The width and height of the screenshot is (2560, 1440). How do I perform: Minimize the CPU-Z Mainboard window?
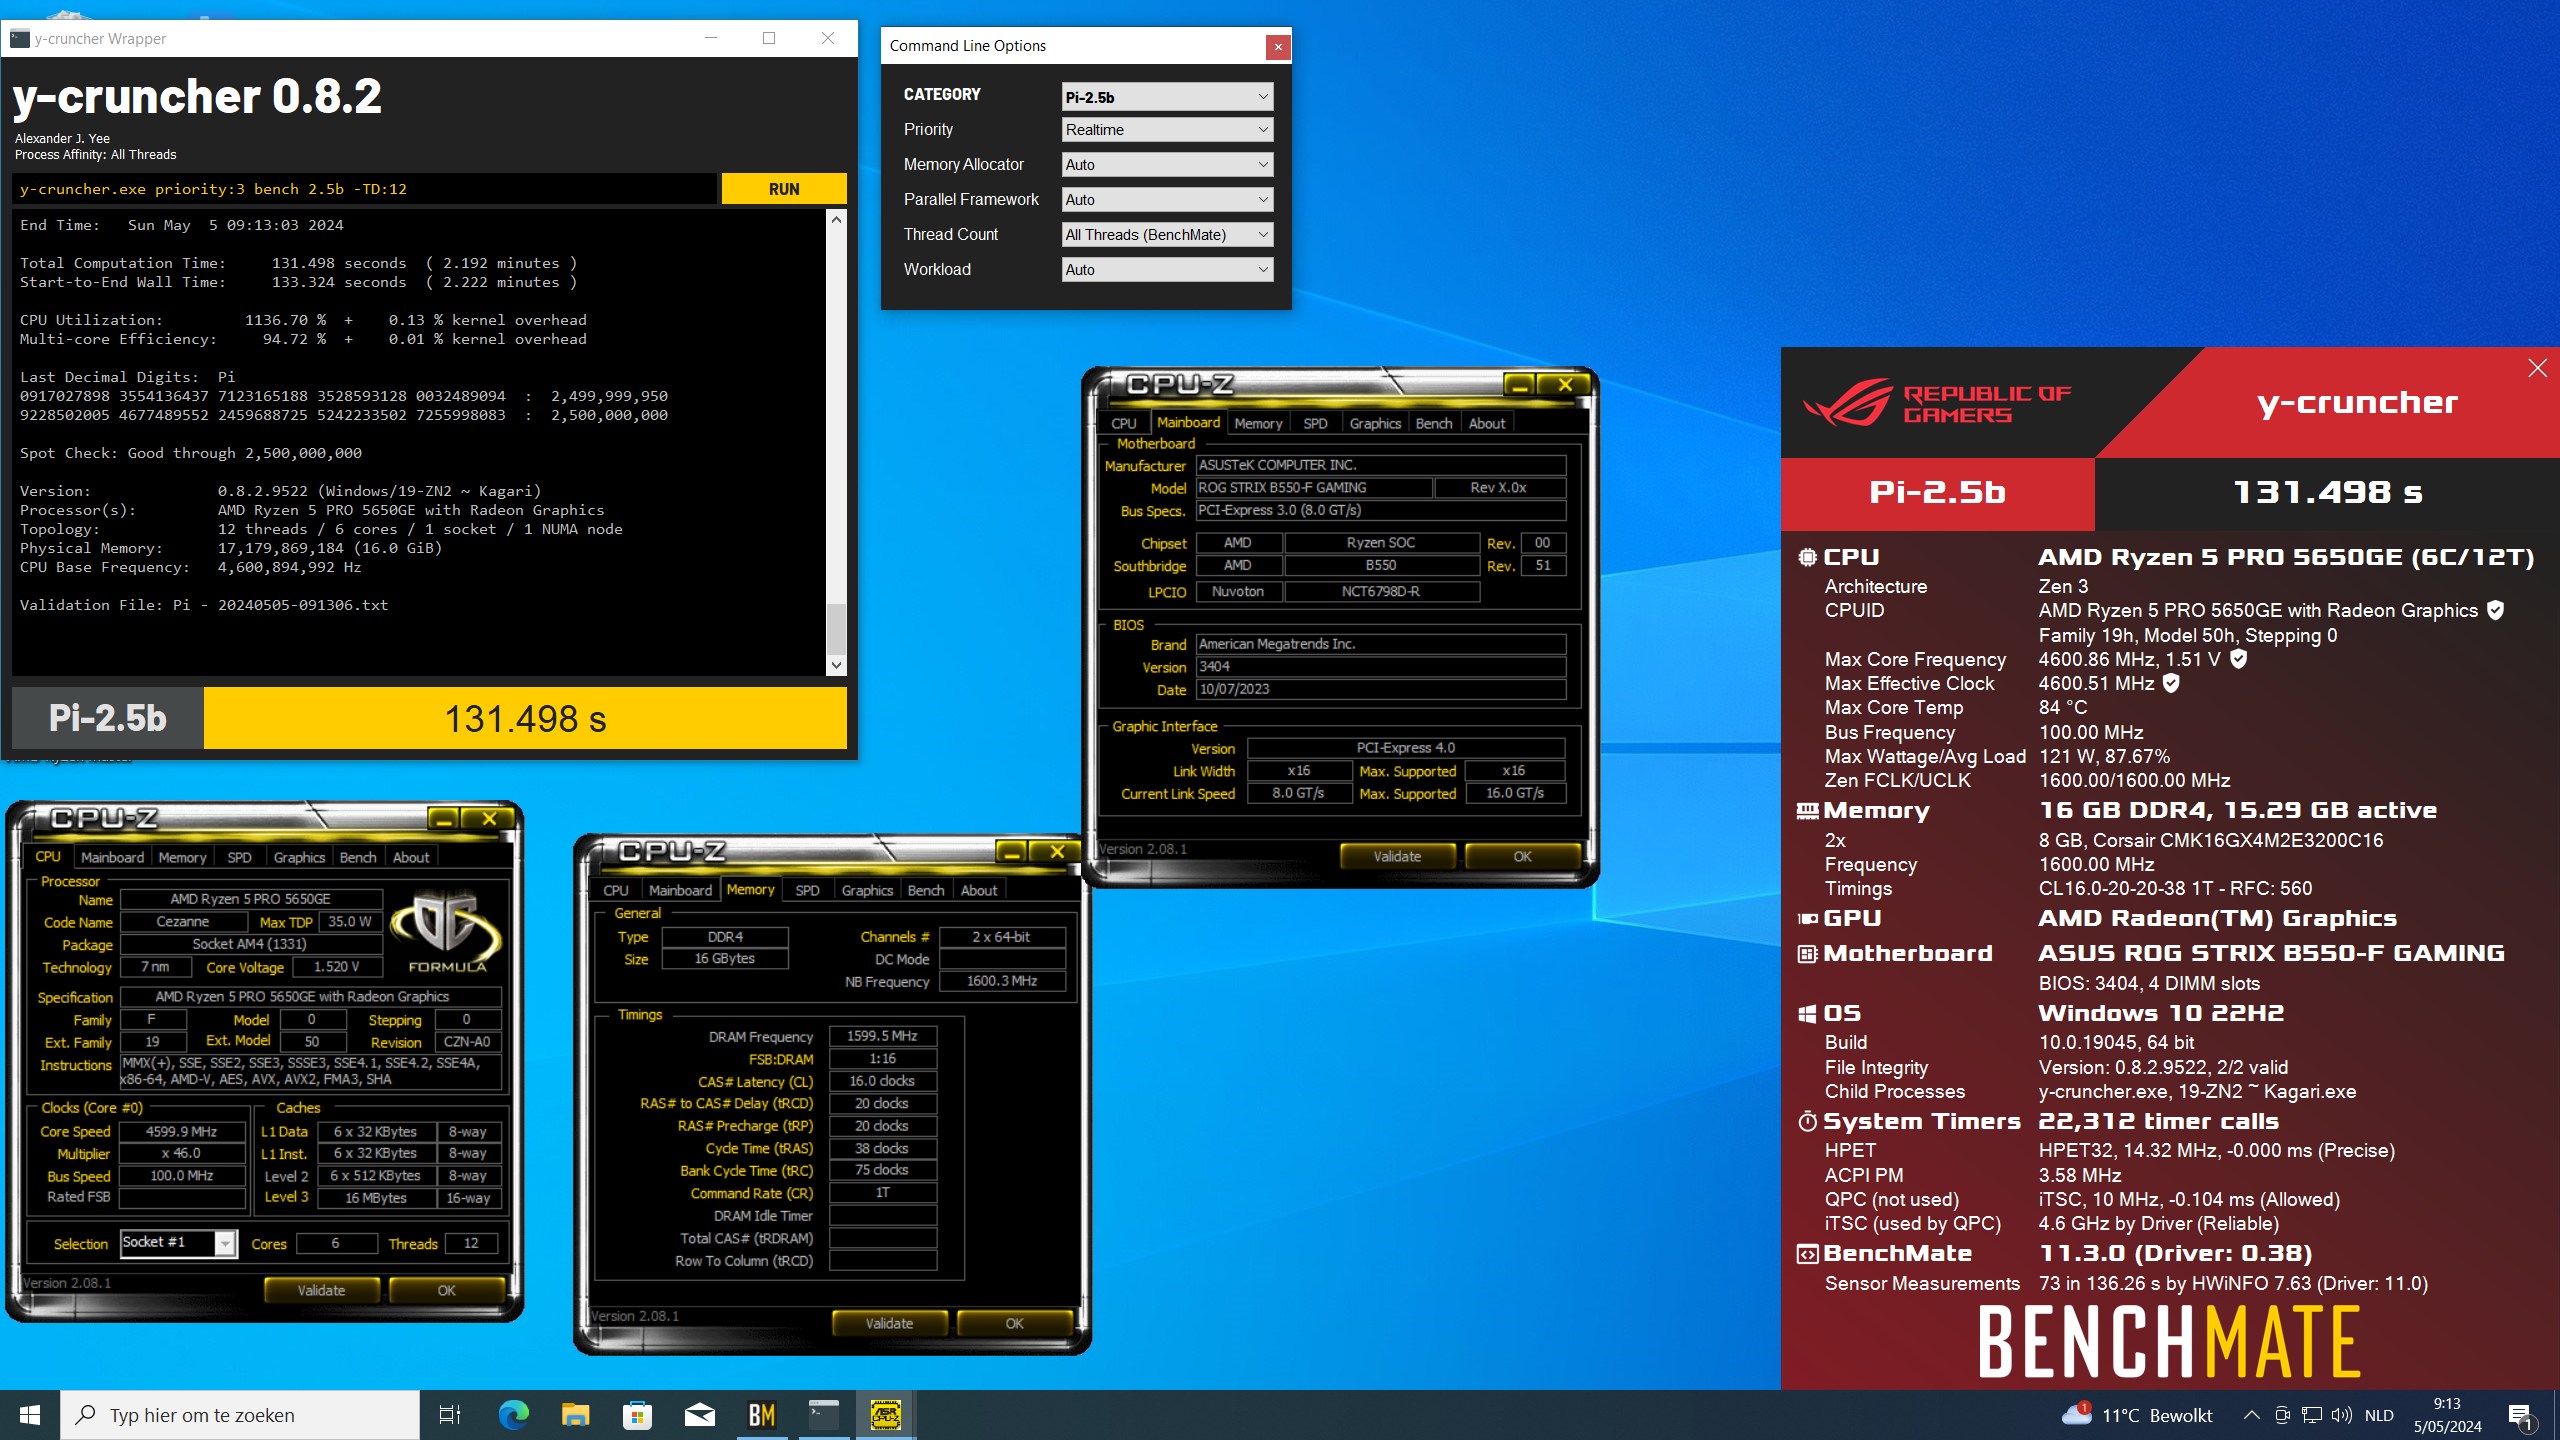(x=1519, y=385)
